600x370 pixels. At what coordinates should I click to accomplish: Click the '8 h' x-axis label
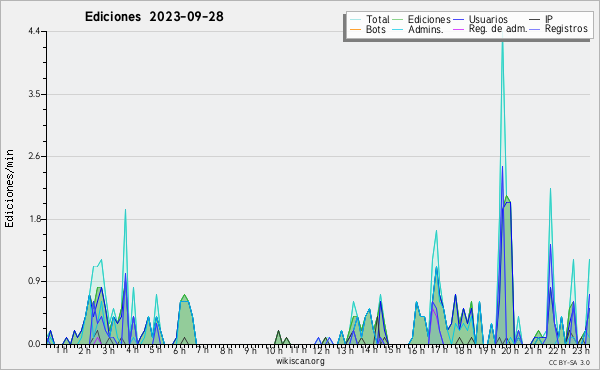click(226, 350)
